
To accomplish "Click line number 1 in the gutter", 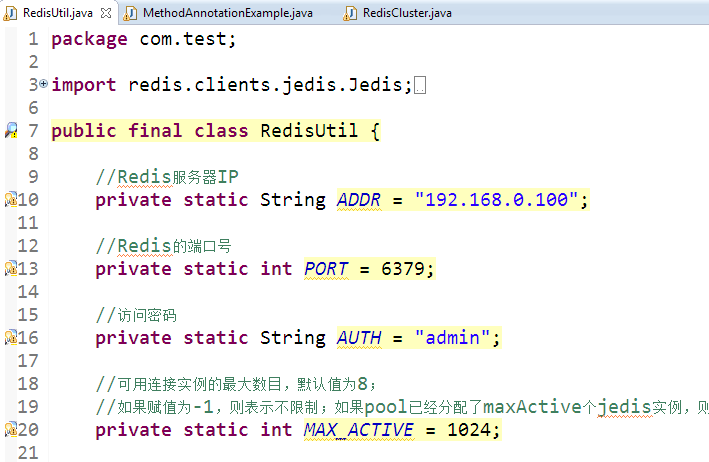I will pyautogui.click(x=33, y=39).
